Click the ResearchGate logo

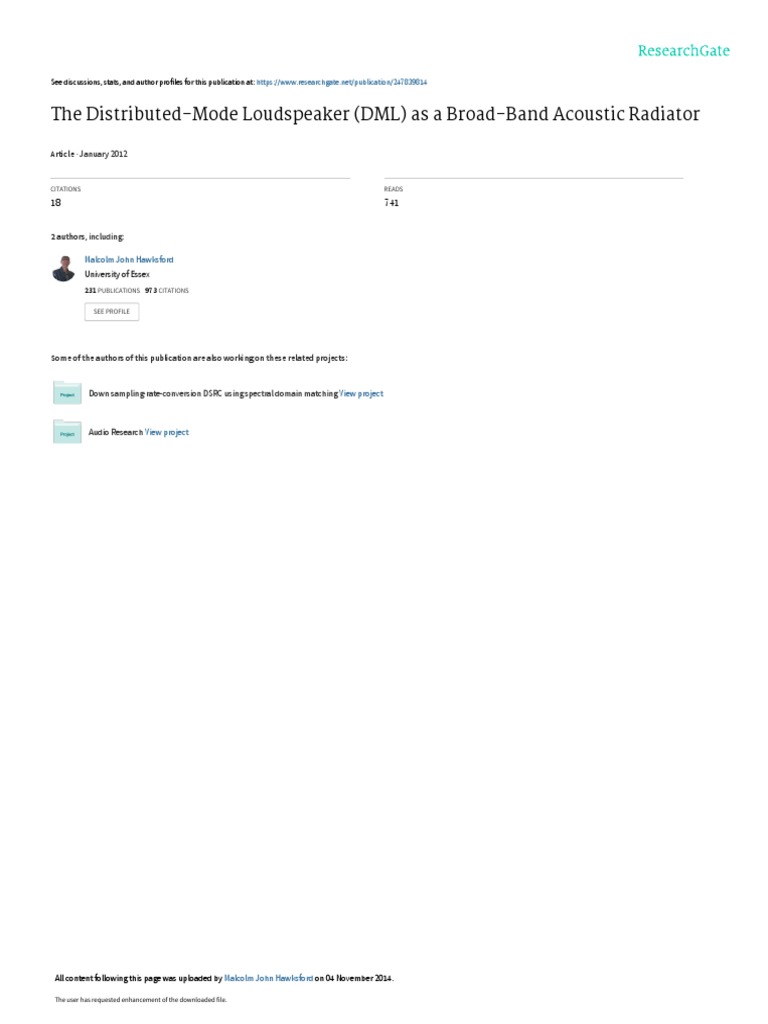[x=683, y=51]
